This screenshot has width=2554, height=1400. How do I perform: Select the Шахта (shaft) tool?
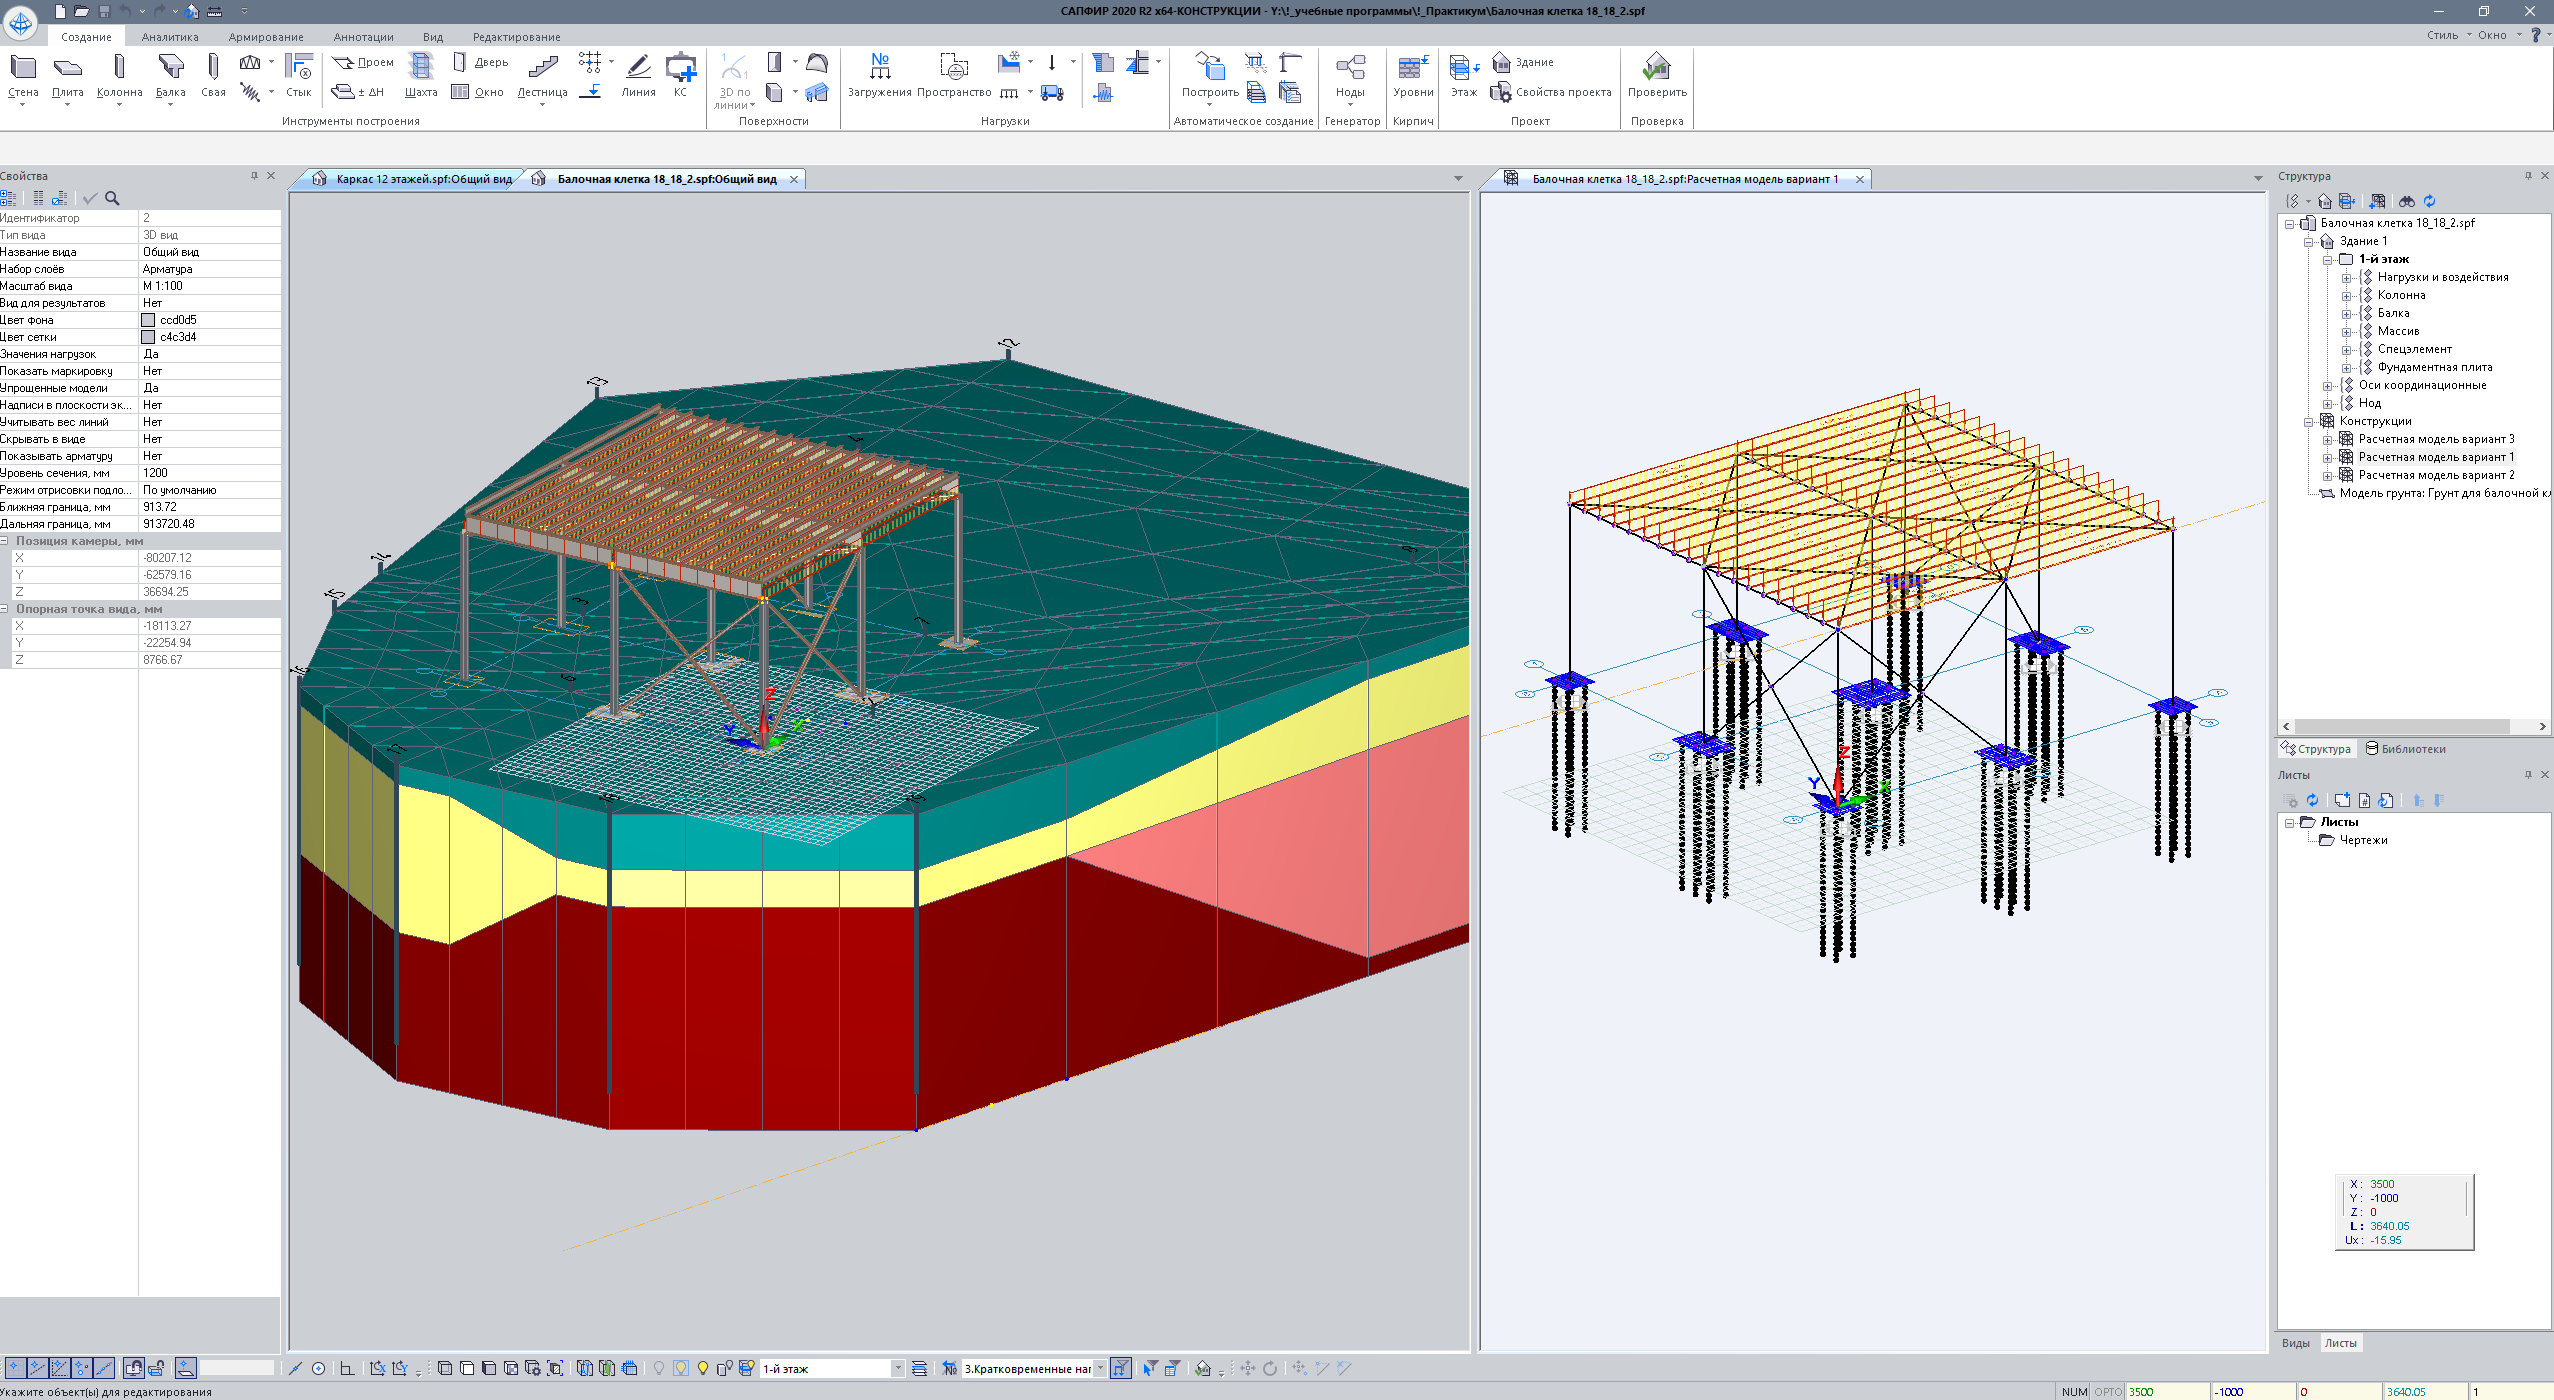(x=421, y=78)
